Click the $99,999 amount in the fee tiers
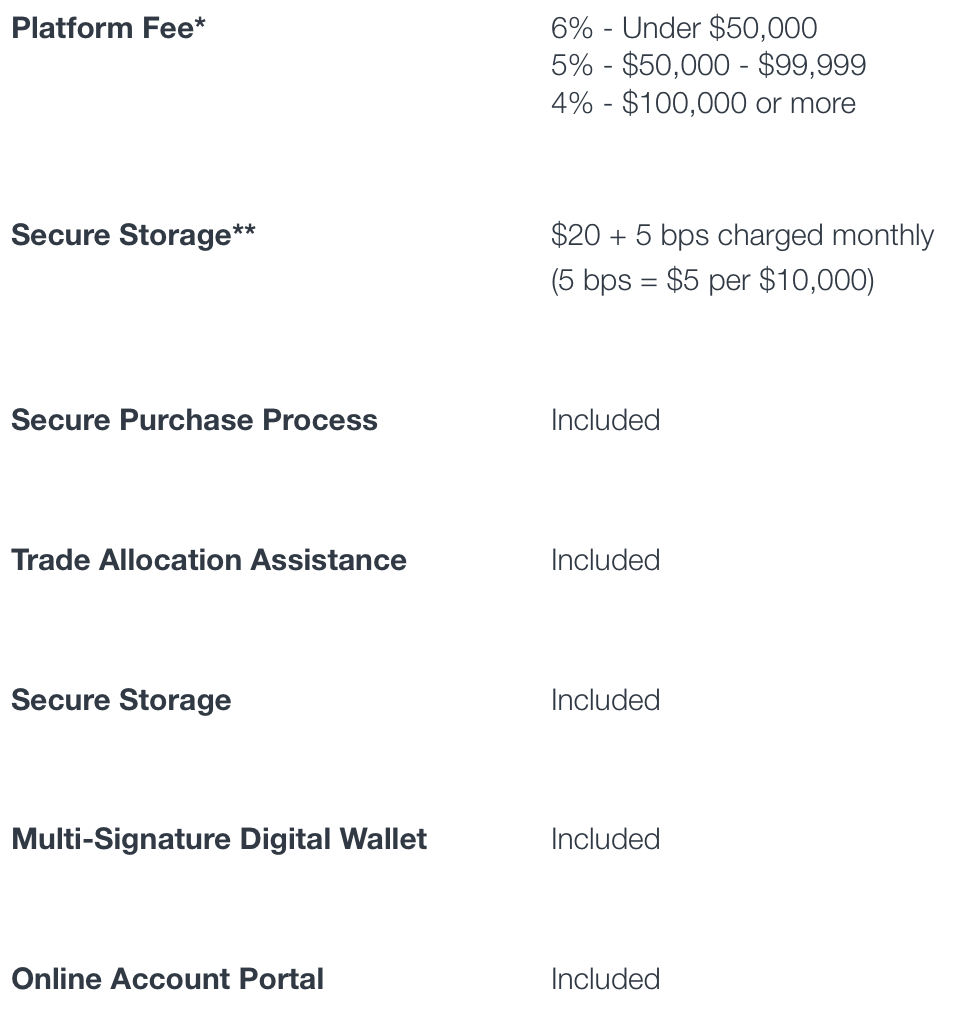The height and width of the screenshot is (1016, 956). (812, 65)
